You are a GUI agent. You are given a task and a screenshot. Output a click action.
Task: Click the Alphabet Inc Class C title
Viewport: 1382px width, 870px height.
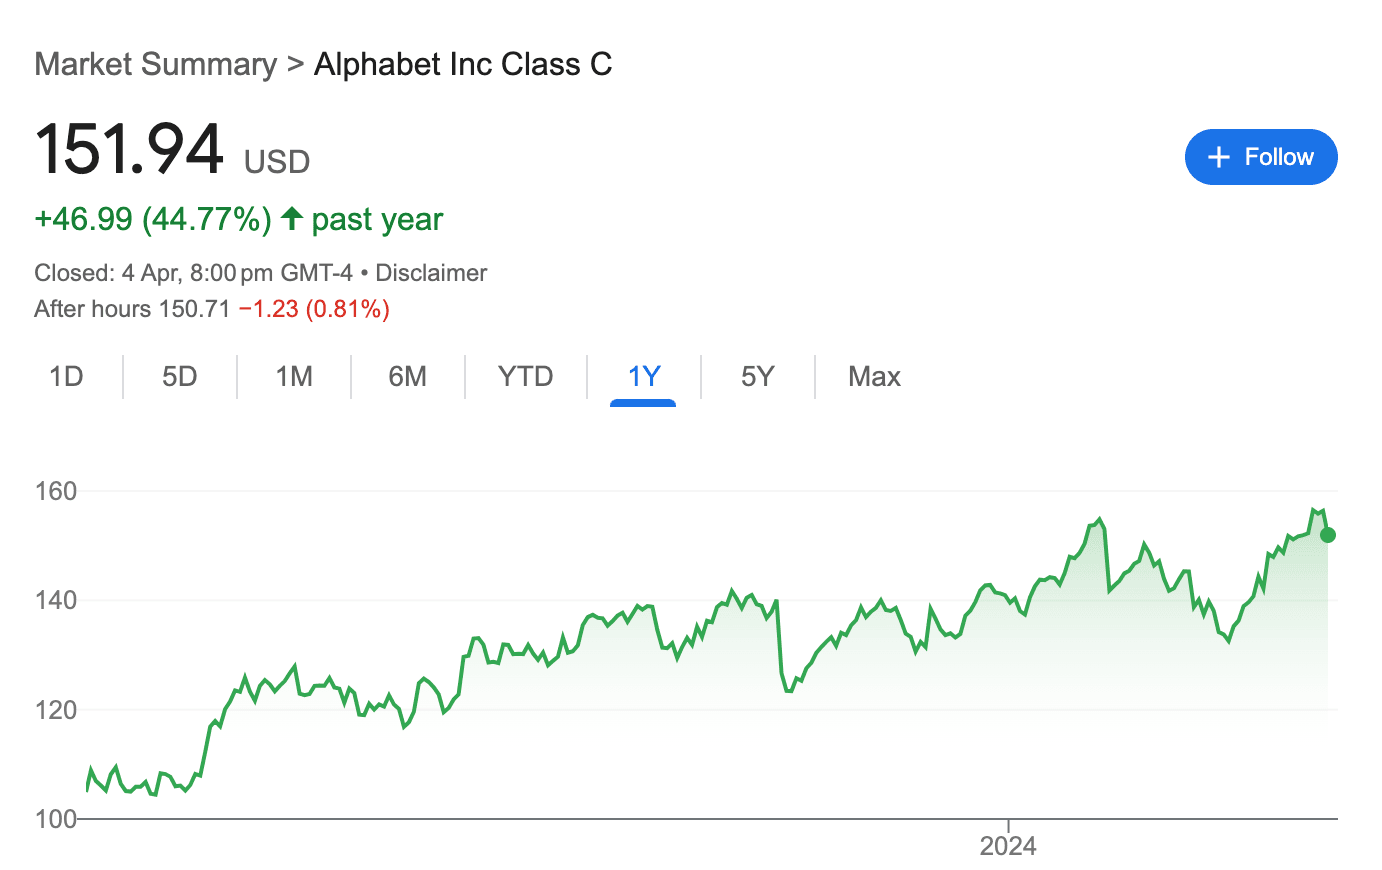click(463, 64)
